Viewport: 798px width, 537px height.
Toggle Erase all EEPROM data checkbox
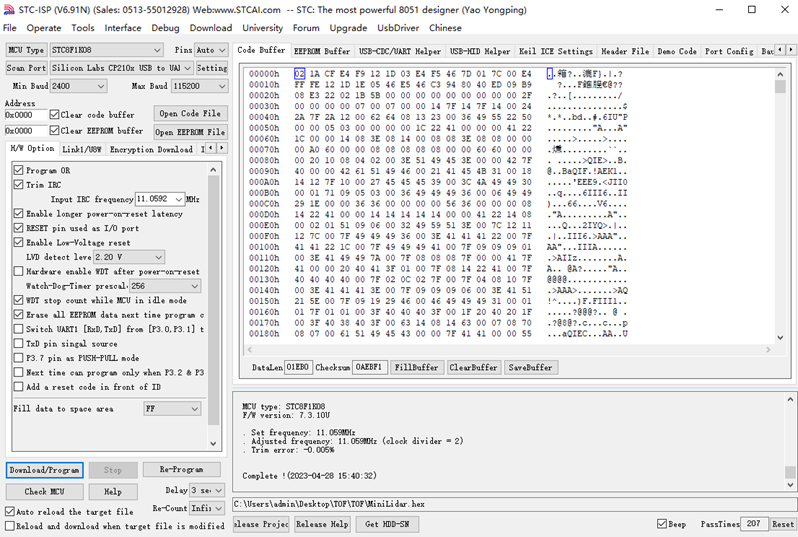(x=19, y=315)
